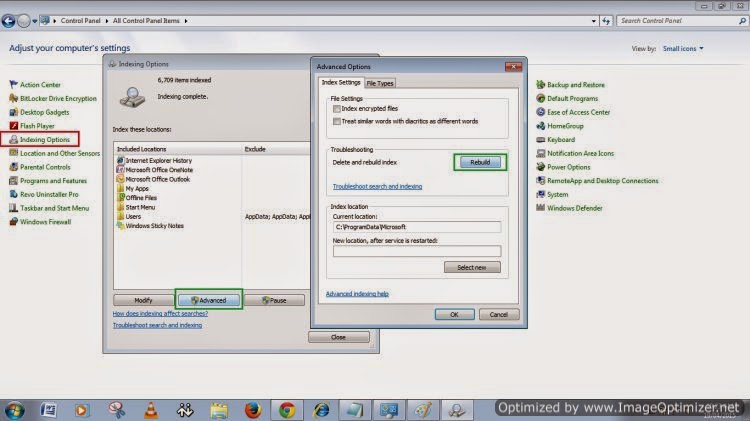Screen dimensions: 750x421
Task: Expand the arrow after the Control Panel breadcrumb
Action: point(106,21)
